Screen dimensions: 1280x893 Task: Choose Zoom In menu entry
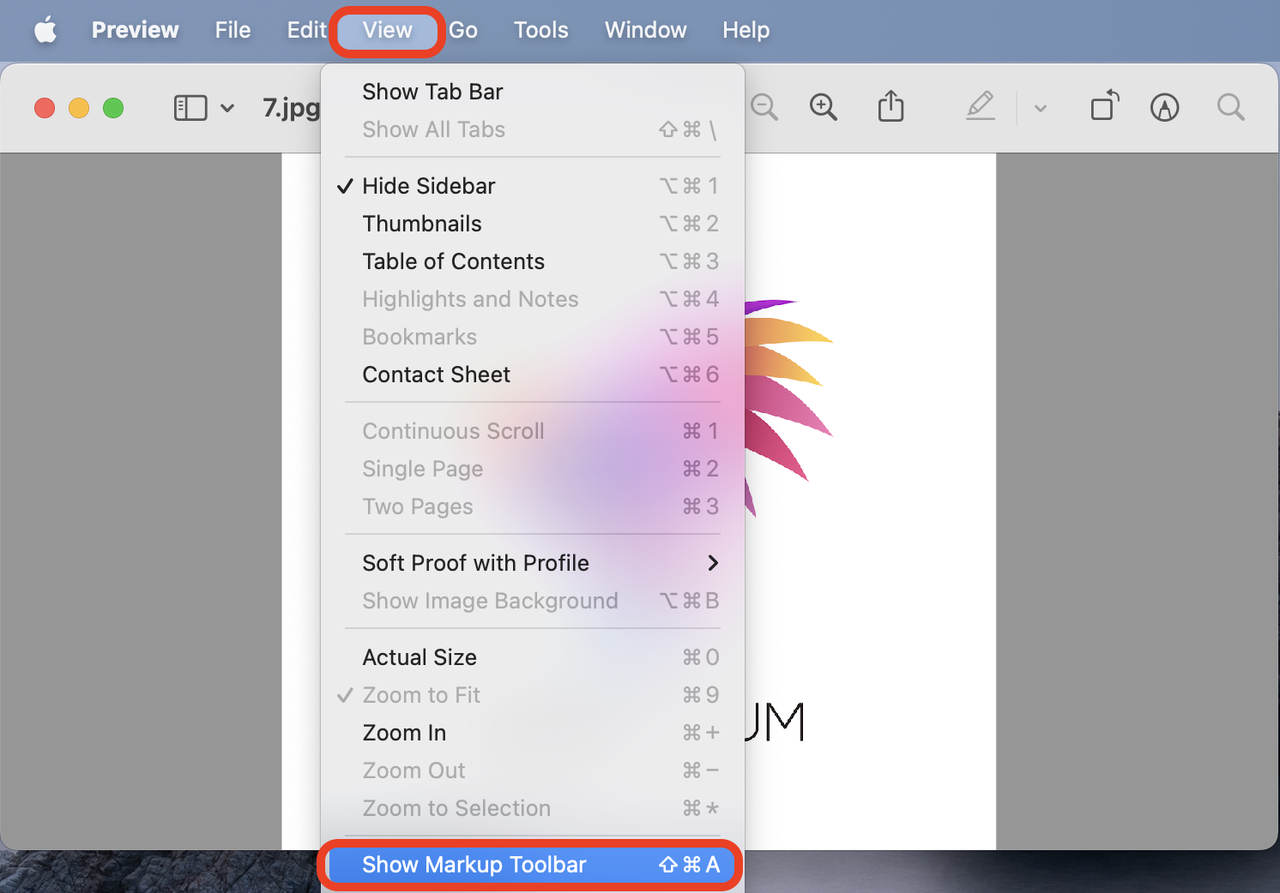click(x=532, y=733)
